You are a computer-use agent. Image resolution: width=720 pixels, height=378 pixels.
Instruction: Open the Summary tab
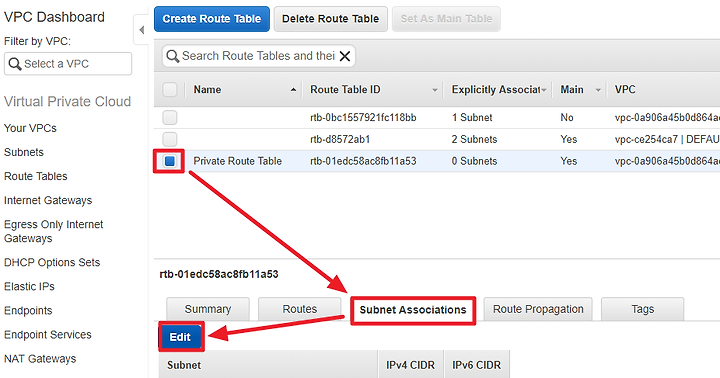click(208, 309)
